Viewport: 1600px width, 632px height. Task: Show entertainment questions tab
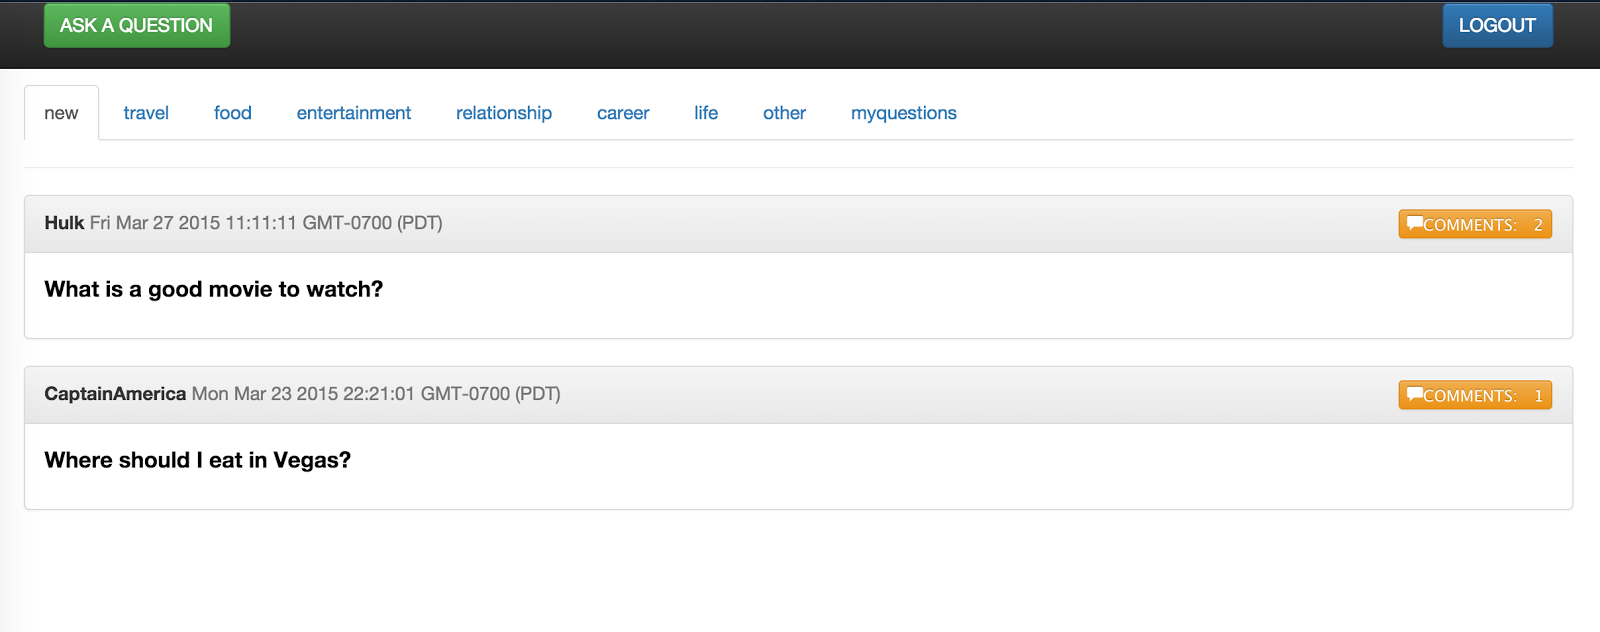353,113
